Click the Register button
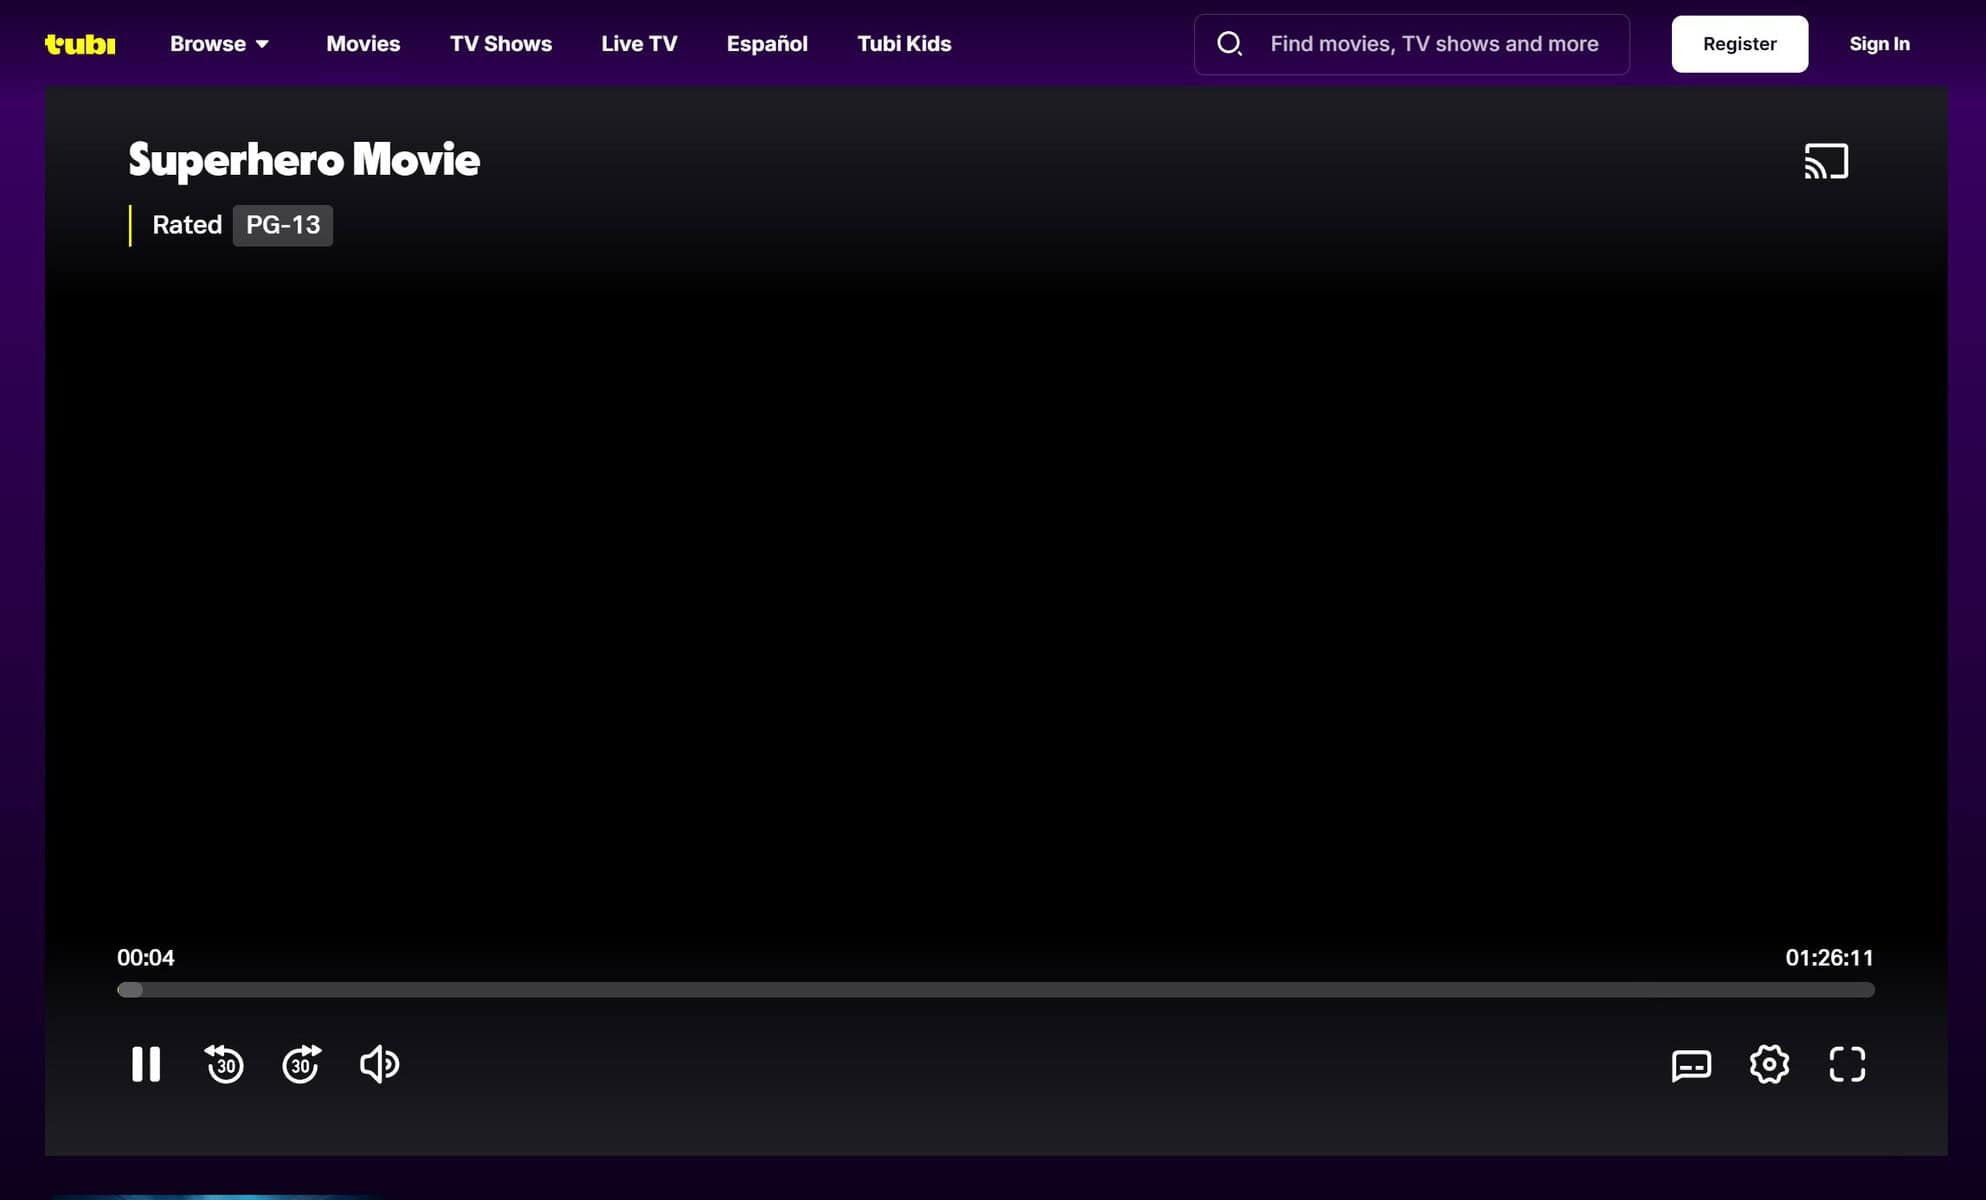Screen dimensions: 1986x1200 [x=1739, y=44]
